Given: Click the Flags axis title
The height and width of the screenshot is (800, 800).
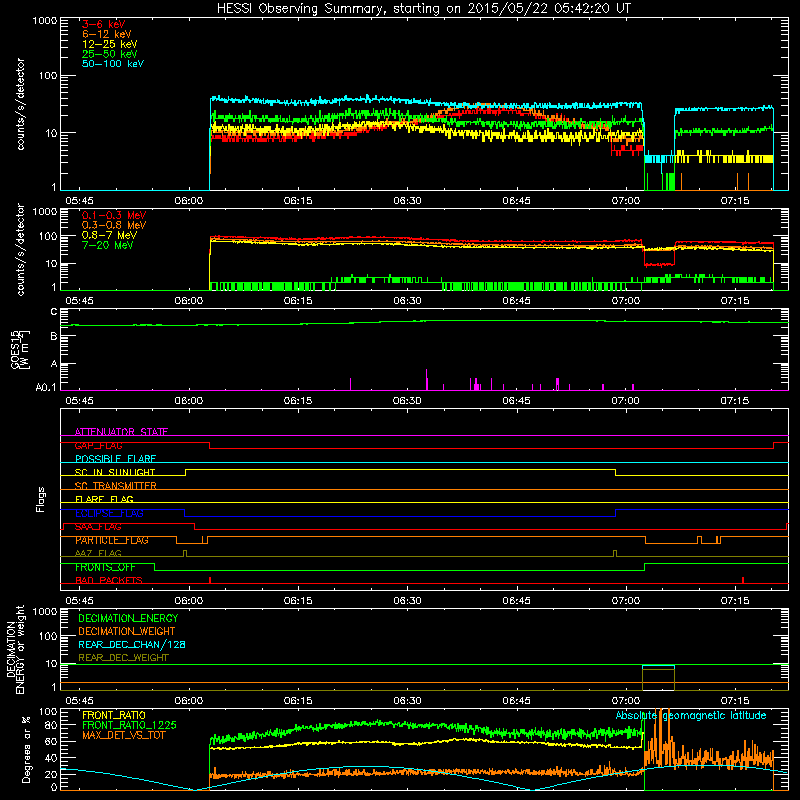Looking at the screenshot, I should tap(40, 499).
